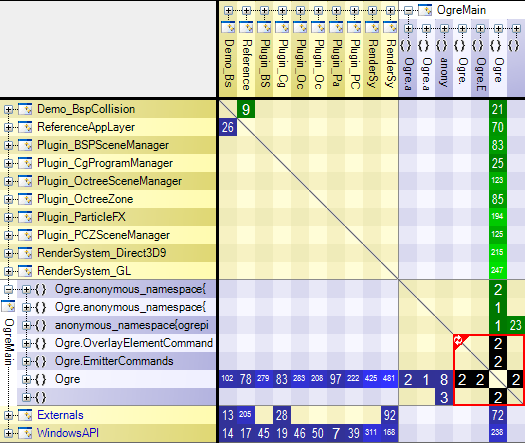
Task: Expand the Plugin_PCZSceneManager row
Action: pyautogui.click(x=8, y=235)
